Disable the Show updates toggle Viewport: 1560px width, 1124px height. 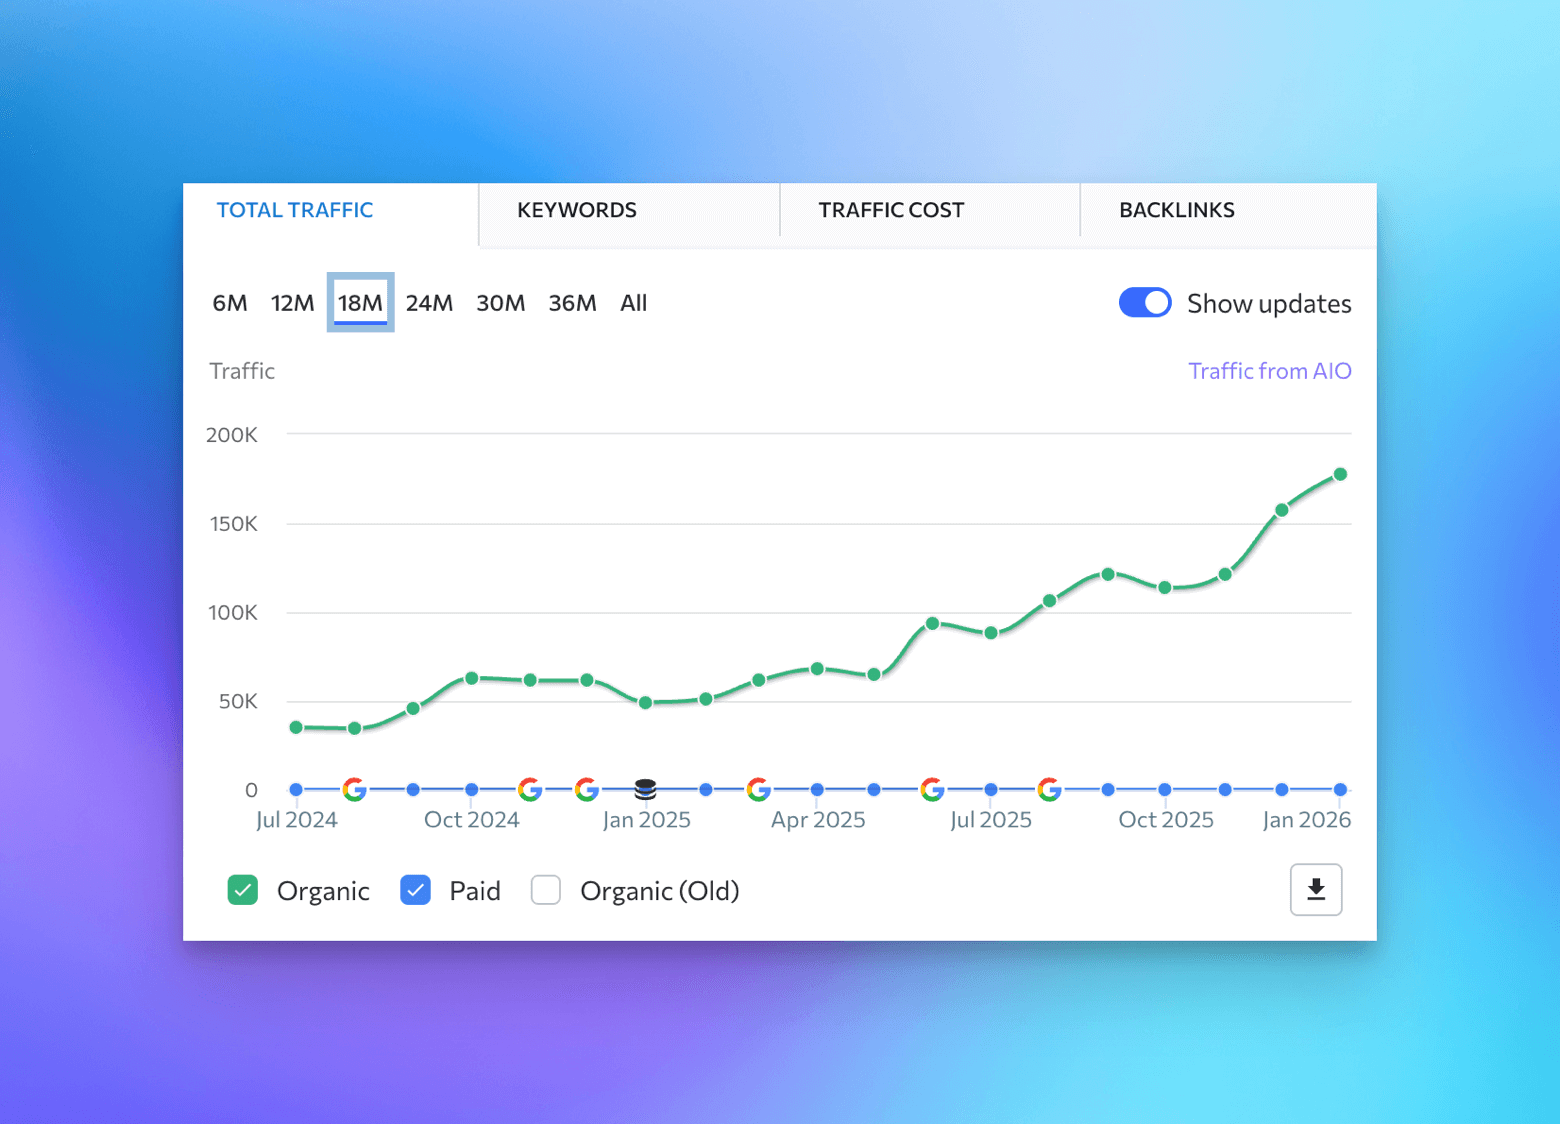pos(1144,302)
